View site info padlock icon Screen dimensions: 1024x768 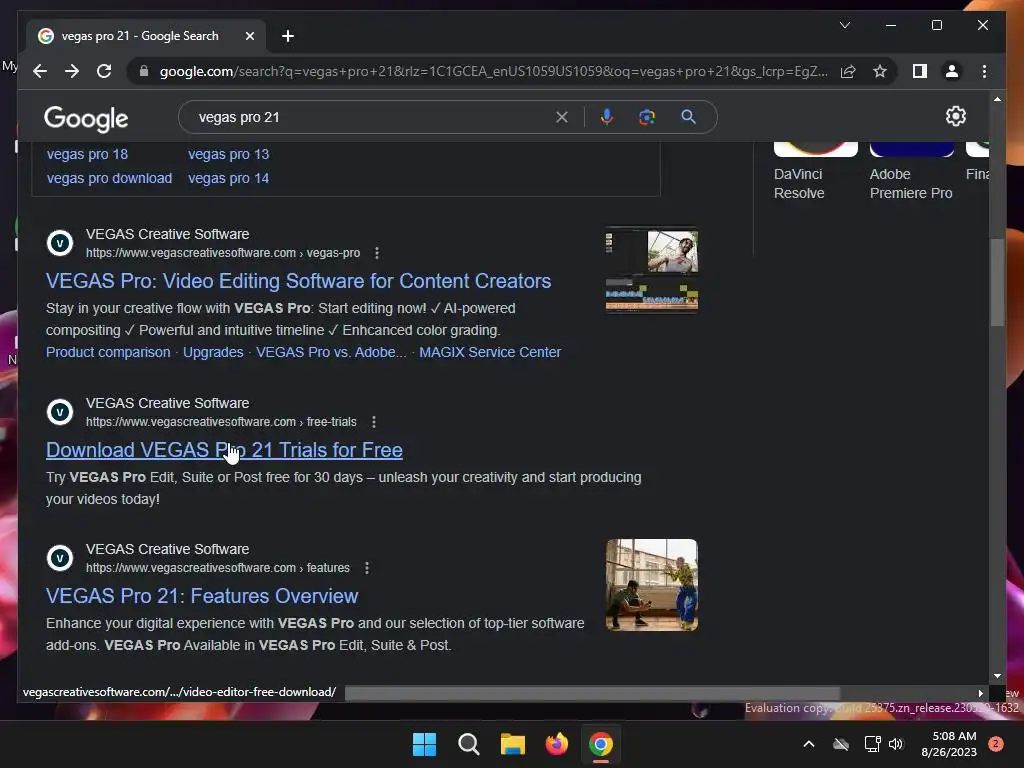144,71
